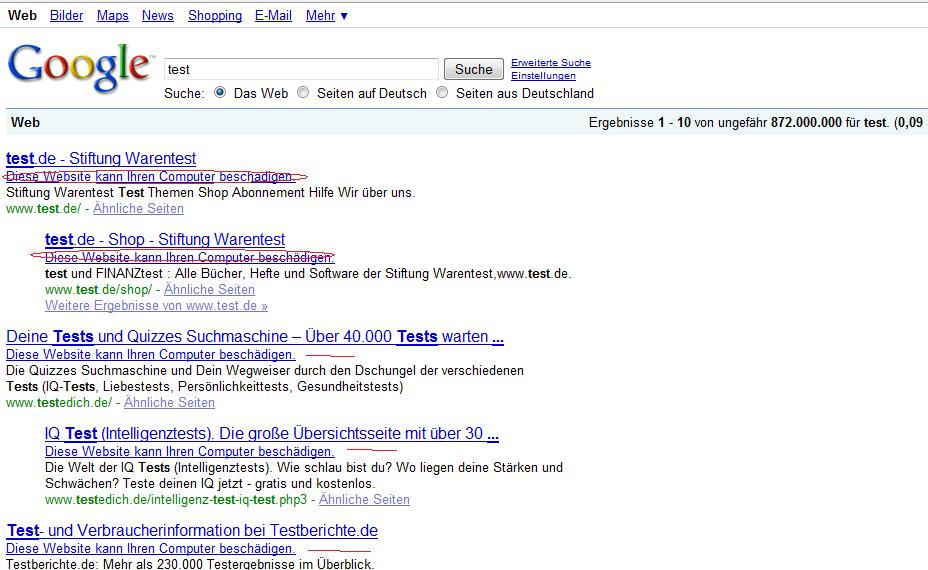The height and width of the screenshot is (570, 928).
Task: Open the IQ Test (Intelligenztests) result
Action: 272,434
